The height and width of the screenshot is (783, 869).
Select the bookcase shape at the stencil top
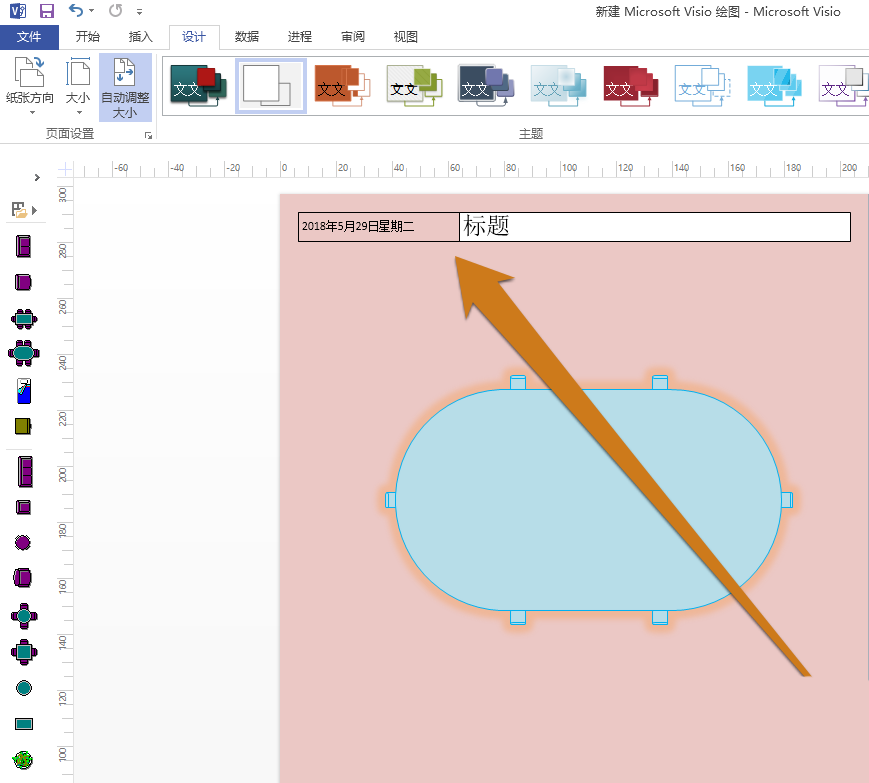pos(25,244)
